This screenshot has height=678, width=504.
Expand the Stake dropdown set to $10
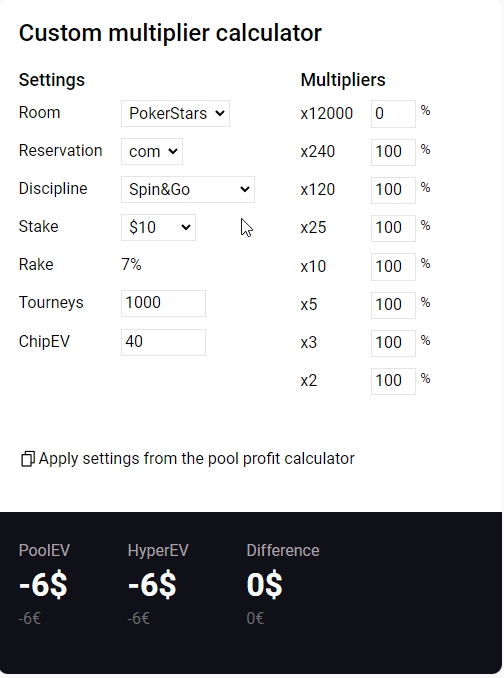[x=158, y=227]
